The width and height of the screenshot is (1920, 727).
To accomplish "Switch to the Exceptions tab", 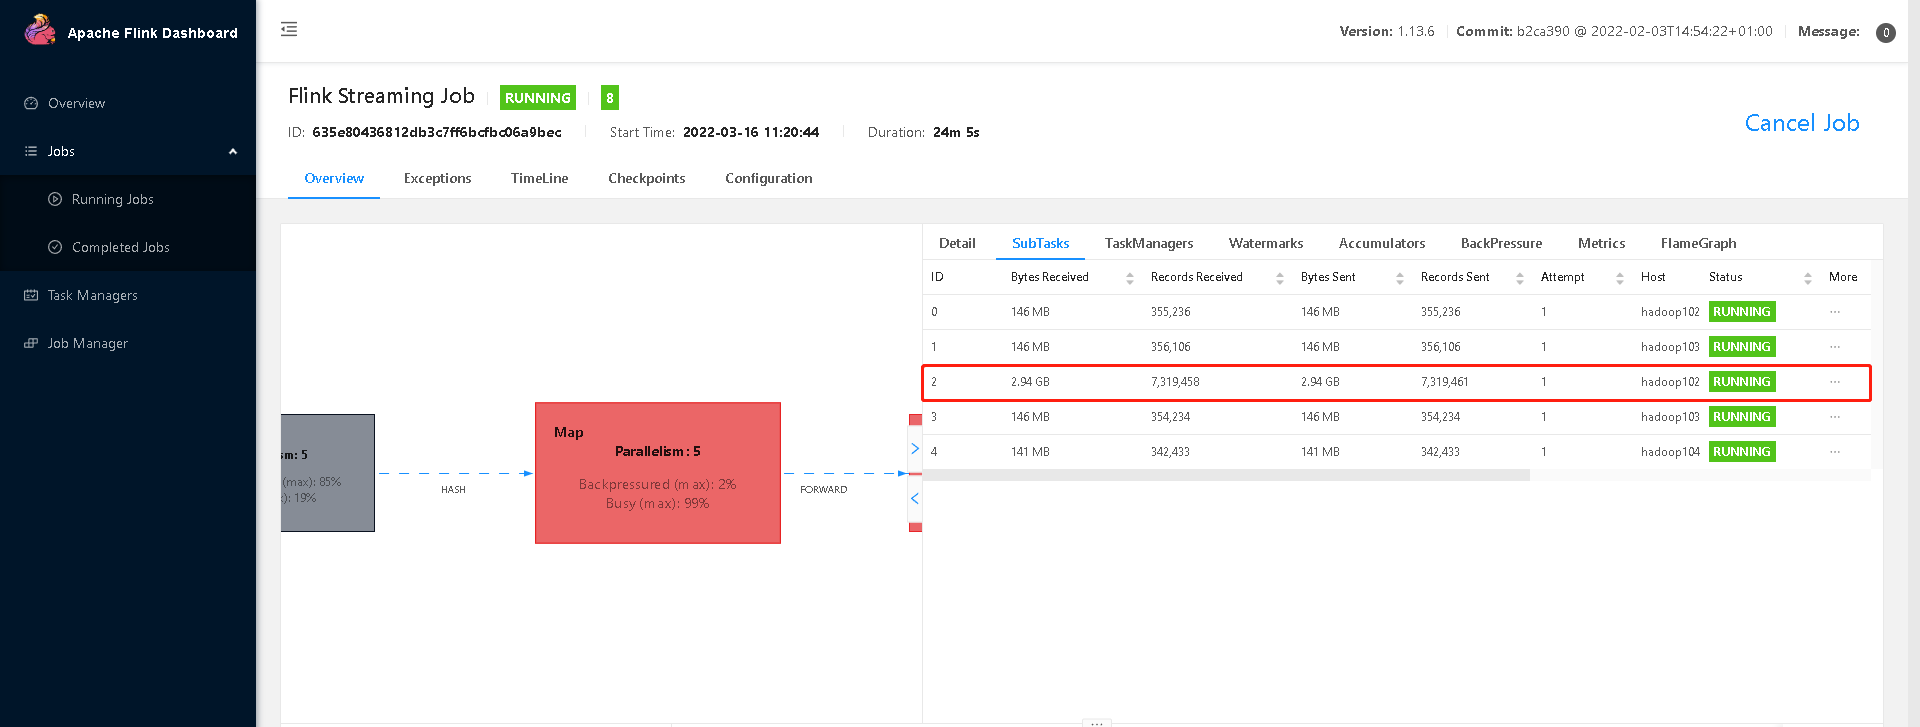I will (437, 178).
